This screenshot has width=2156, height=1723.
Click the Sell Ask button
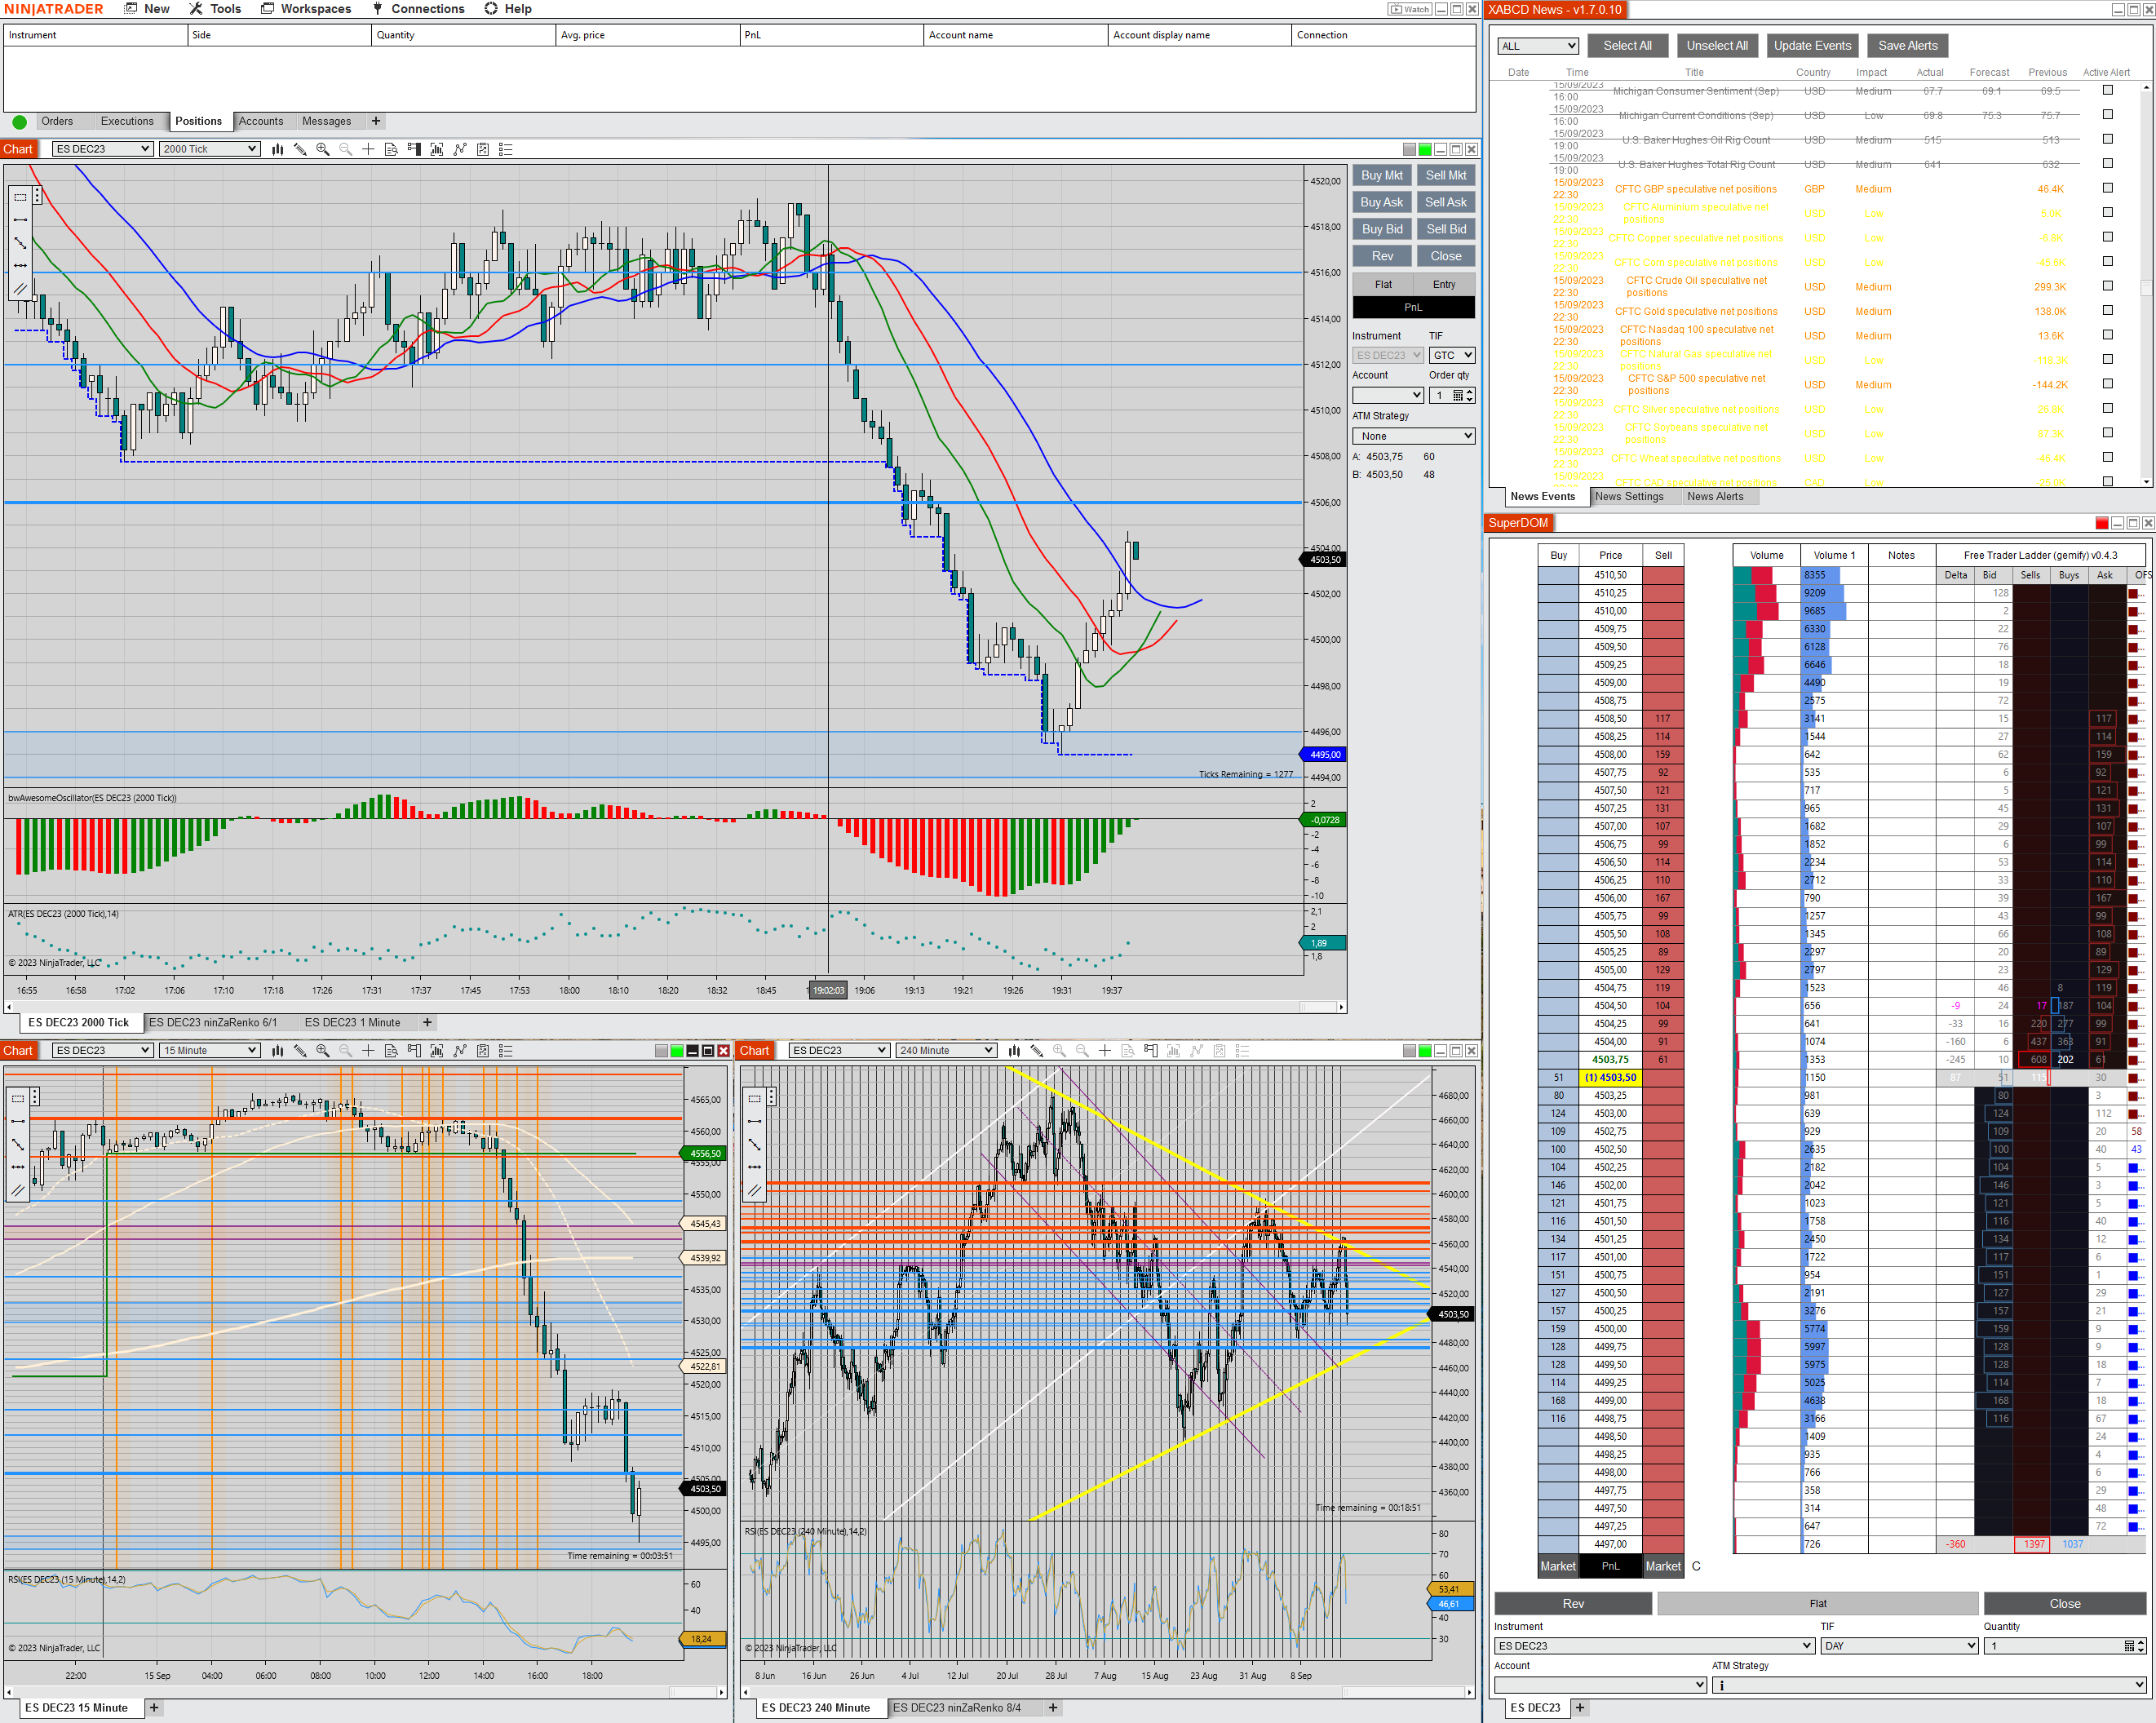click(1446, 202)
